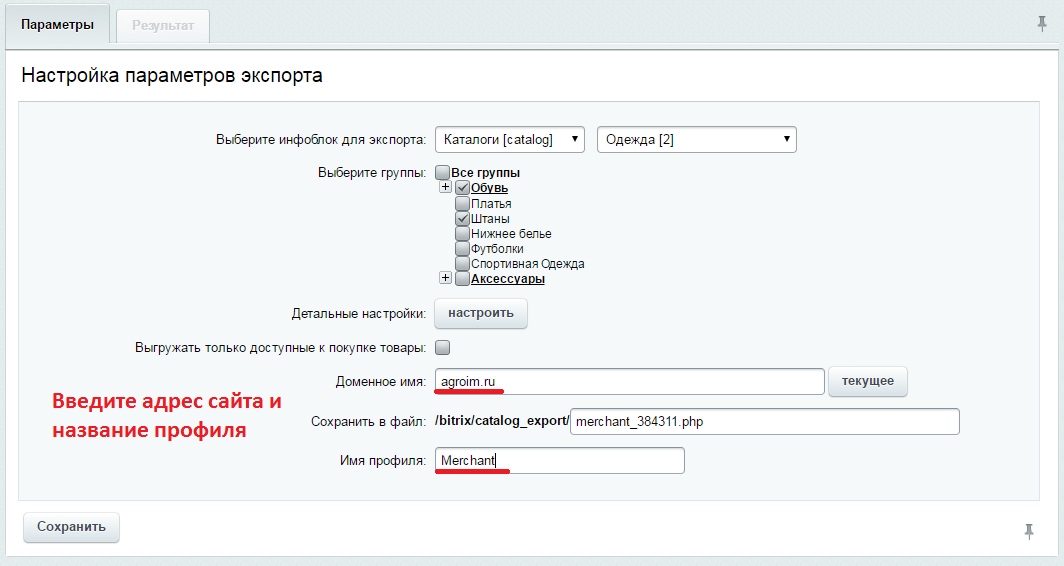Click the текущее domain button
This screenshot has width=1064, height=566.
[x=868, y=381]
